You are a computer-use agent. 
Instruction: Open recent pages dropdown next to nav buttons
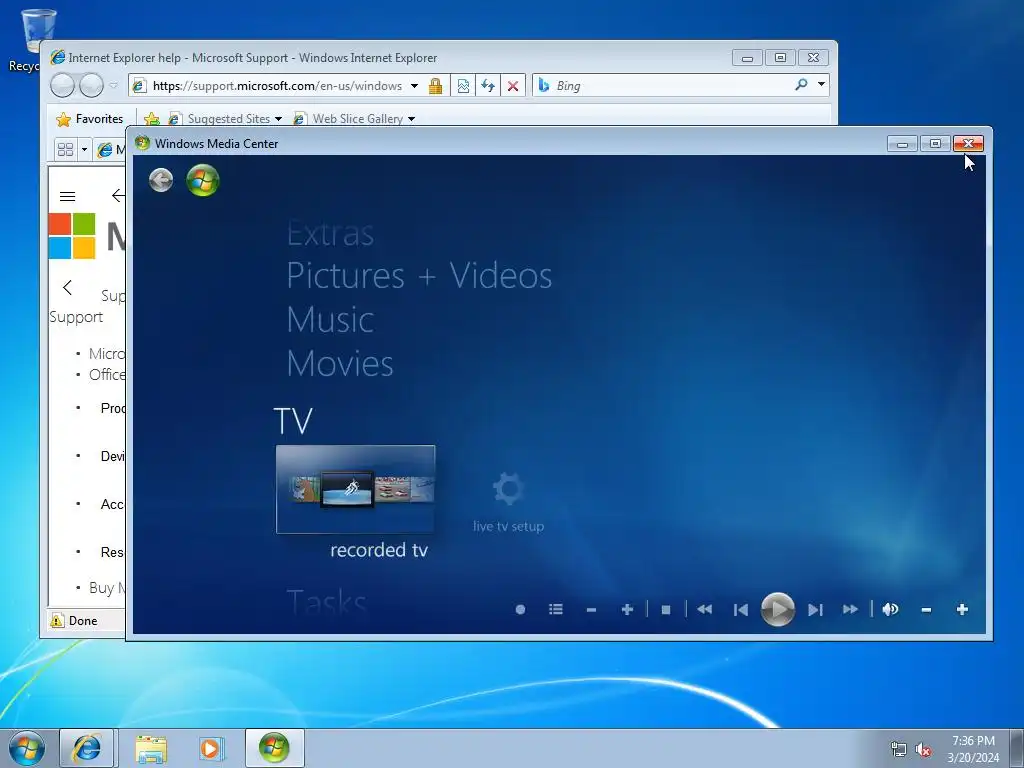pyautogui.click(x=114, y=85)
